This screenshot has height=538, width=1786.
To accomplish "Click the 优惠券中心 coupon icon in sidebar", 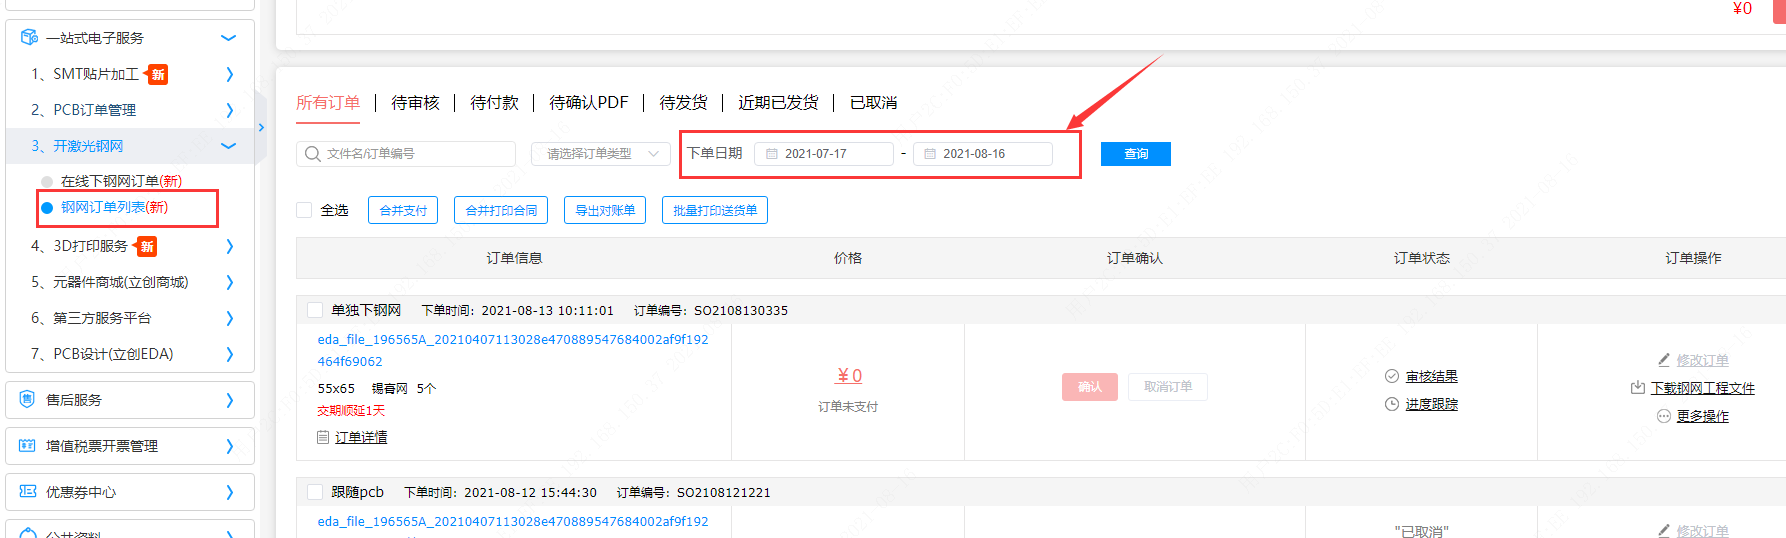I will 28,492.
